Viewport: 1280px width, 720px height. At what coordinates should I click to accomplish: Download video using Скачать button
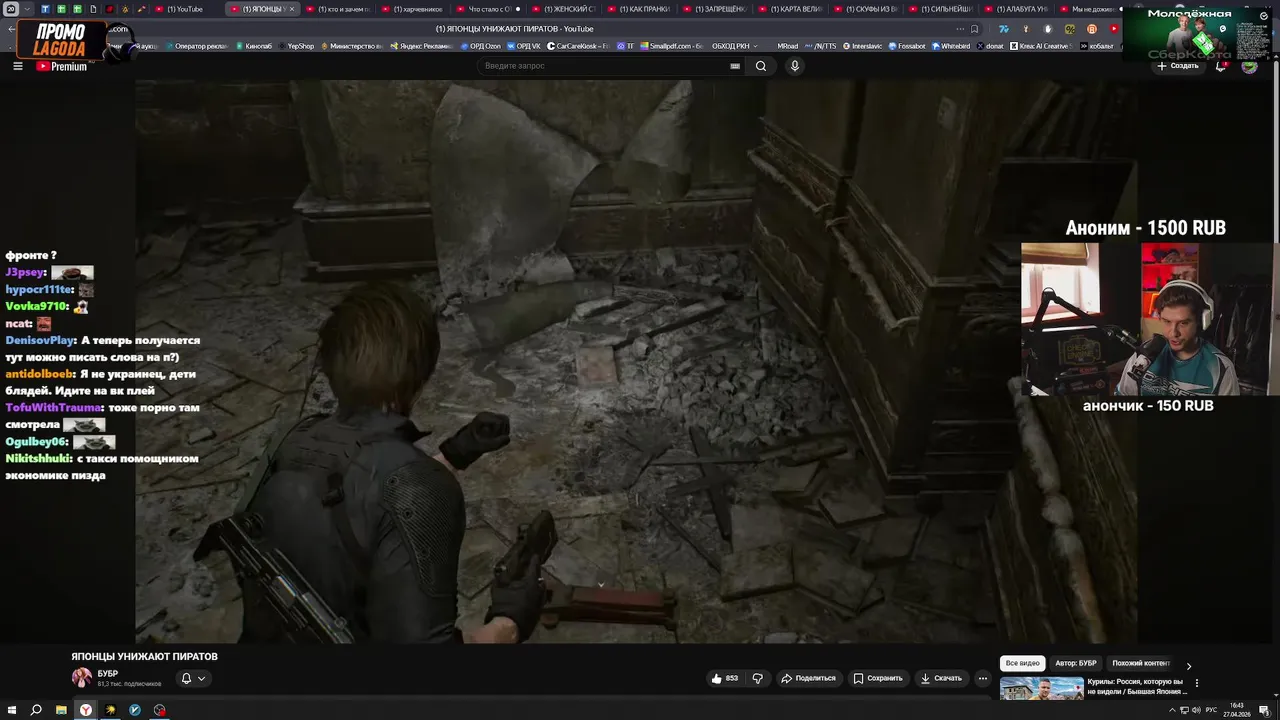pyautogui.click(x=941, y=678)
